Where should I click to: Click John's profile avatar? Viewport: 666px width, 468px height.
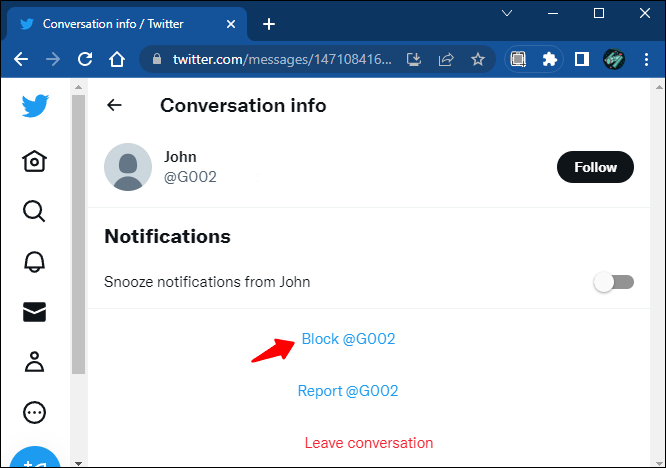pos(128,167)
